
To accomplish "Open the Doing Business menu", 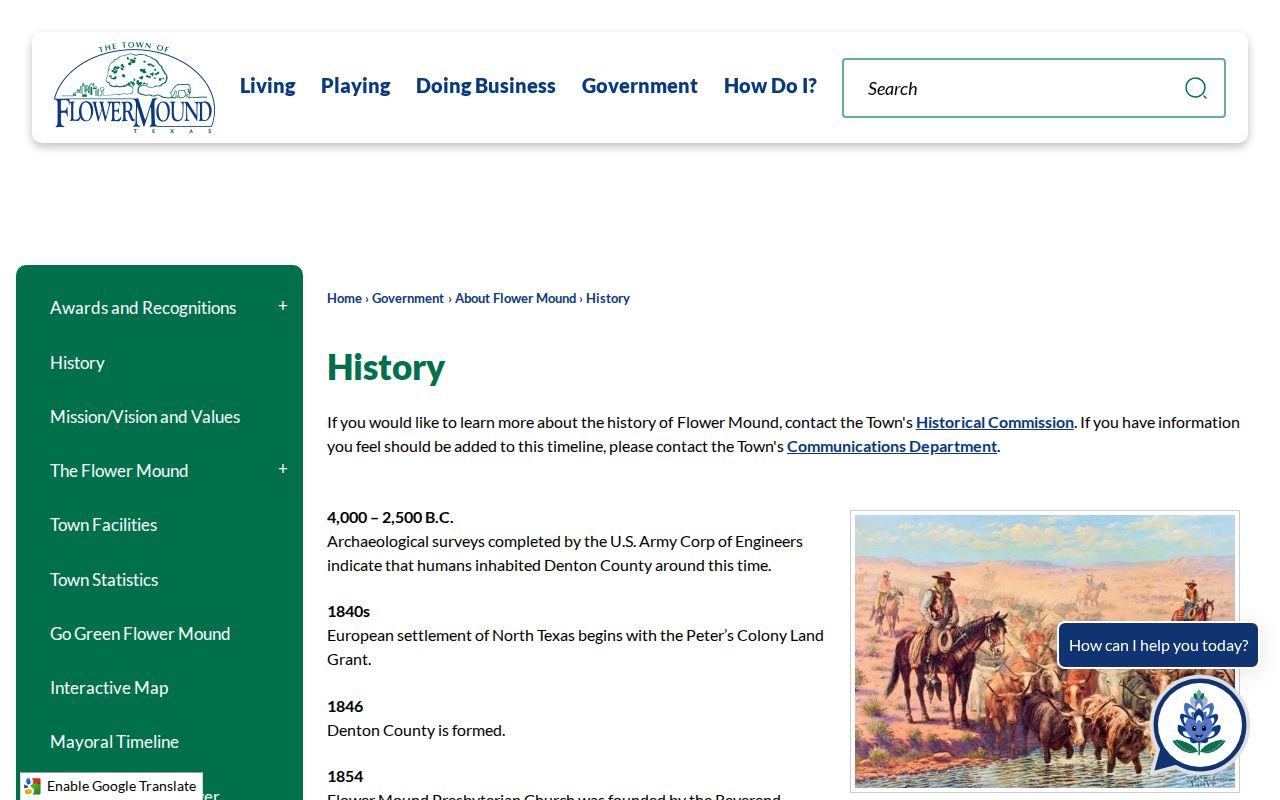I will click(x=485, y=86).
